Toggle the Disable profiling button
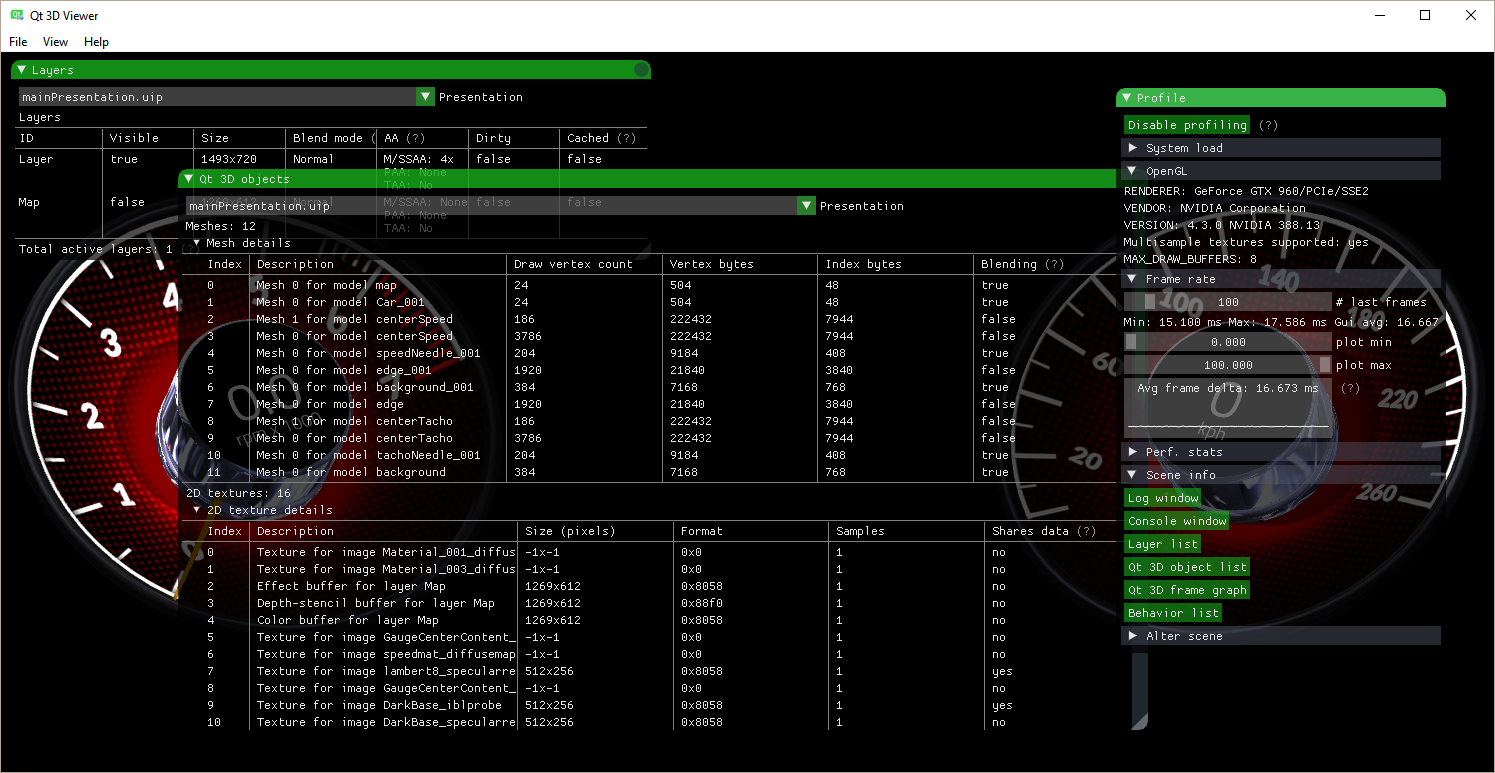 [1187, 125]
